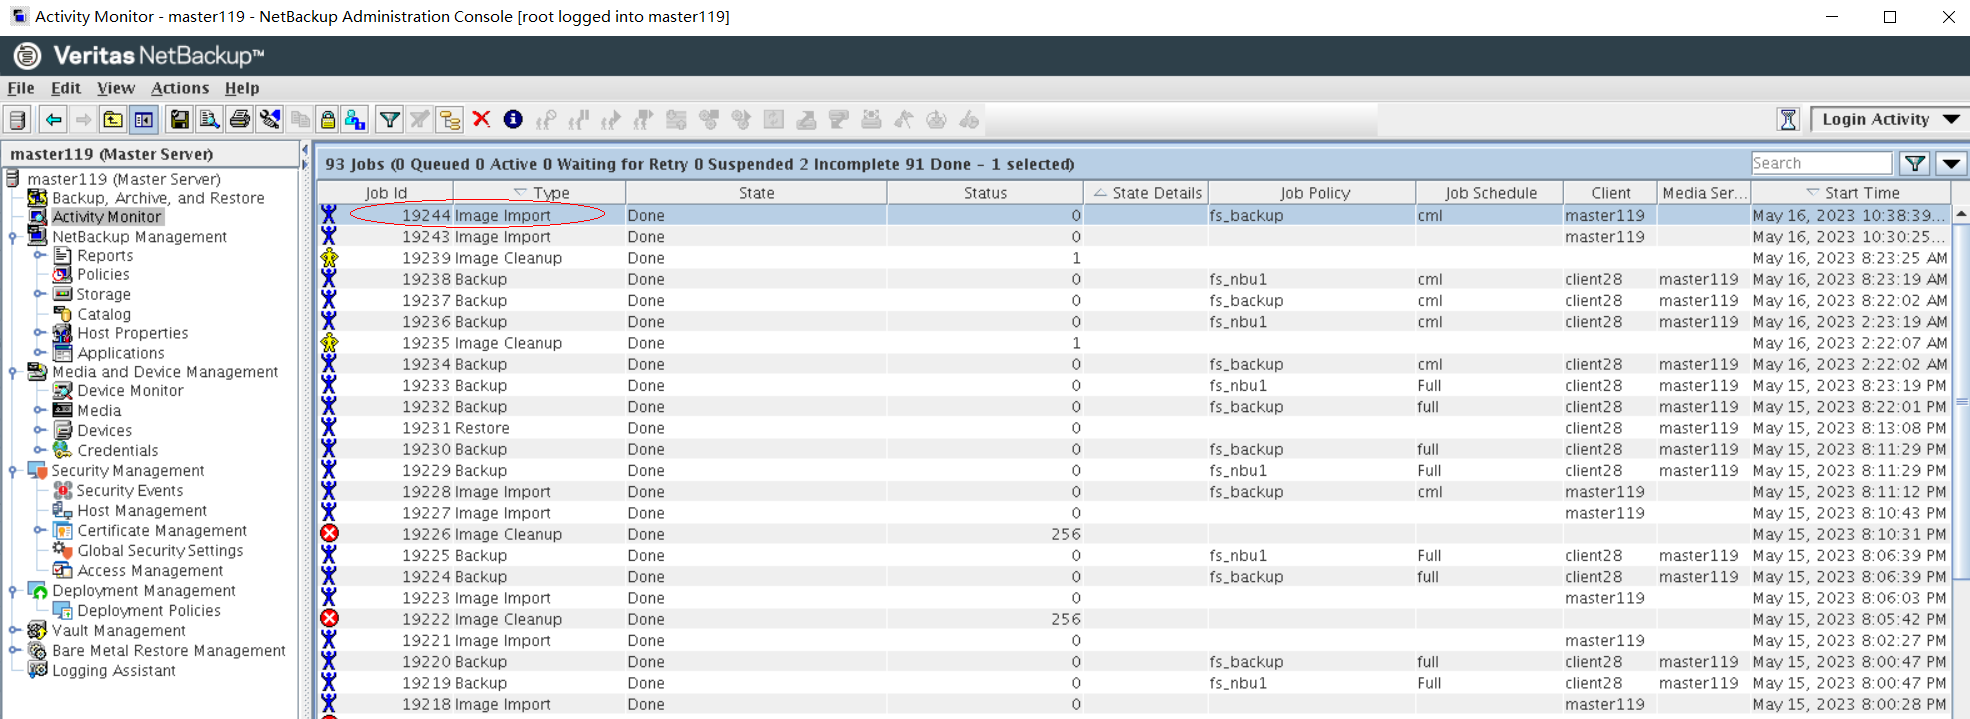Open the Actions menu

(x=180, y=88)
